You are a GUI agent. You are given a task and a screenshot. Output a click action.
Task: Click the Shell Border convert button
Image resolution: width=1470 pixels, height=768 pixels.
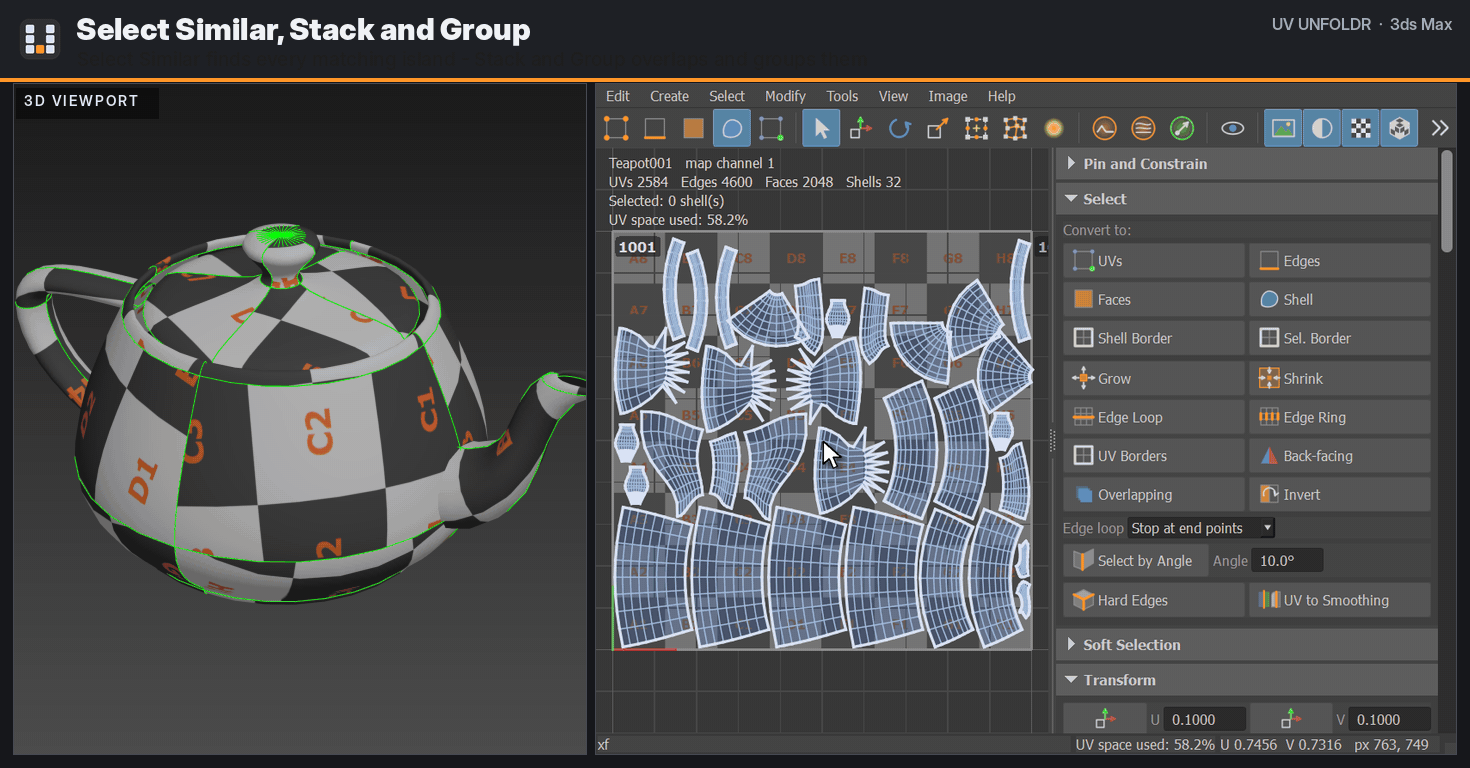(1154, 338)
